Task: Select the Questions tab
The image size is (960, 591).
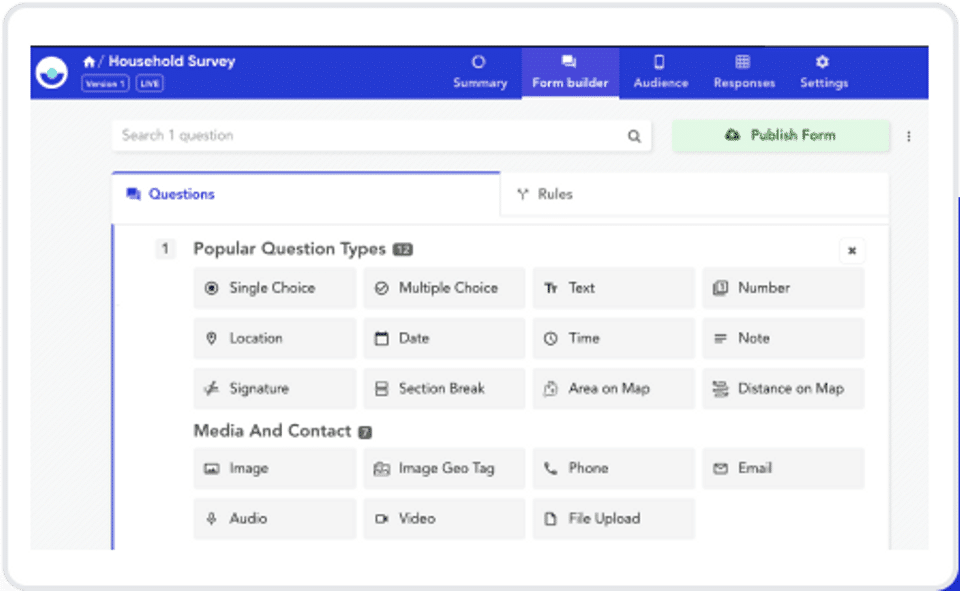Action: click(x=306, y=195)
